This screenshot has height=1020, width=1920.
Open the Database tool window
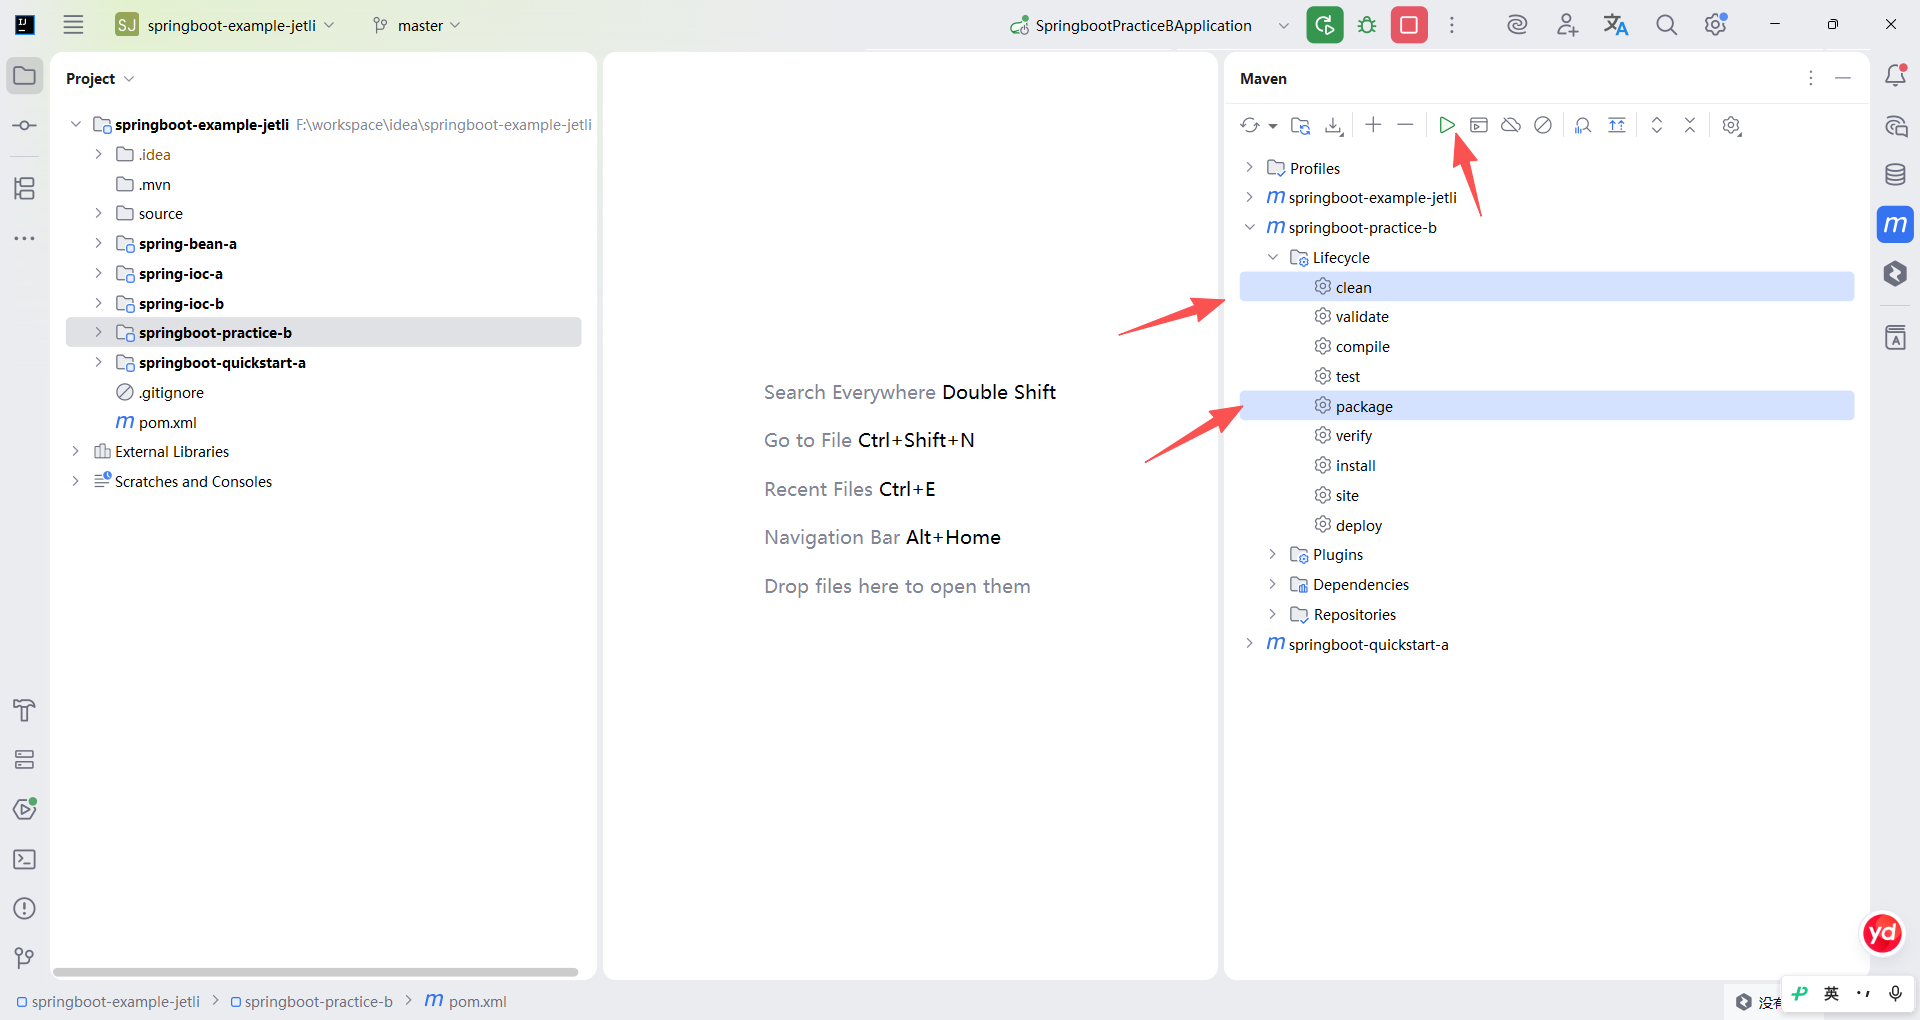1895,175
